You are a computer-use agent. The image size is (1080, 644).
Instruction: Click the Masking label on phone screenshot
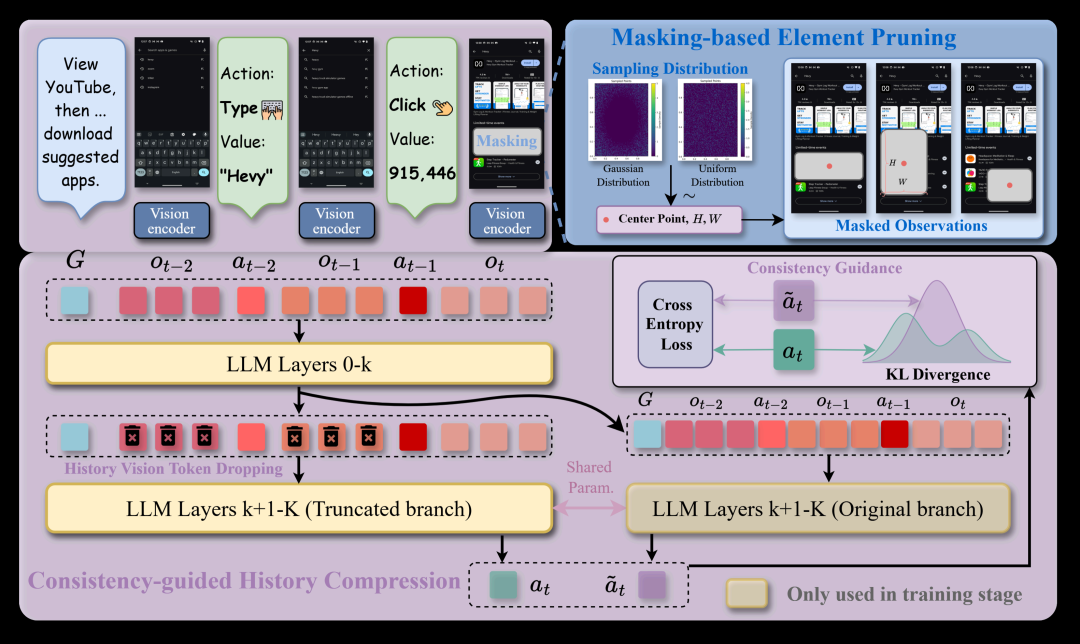pos(506,143)
